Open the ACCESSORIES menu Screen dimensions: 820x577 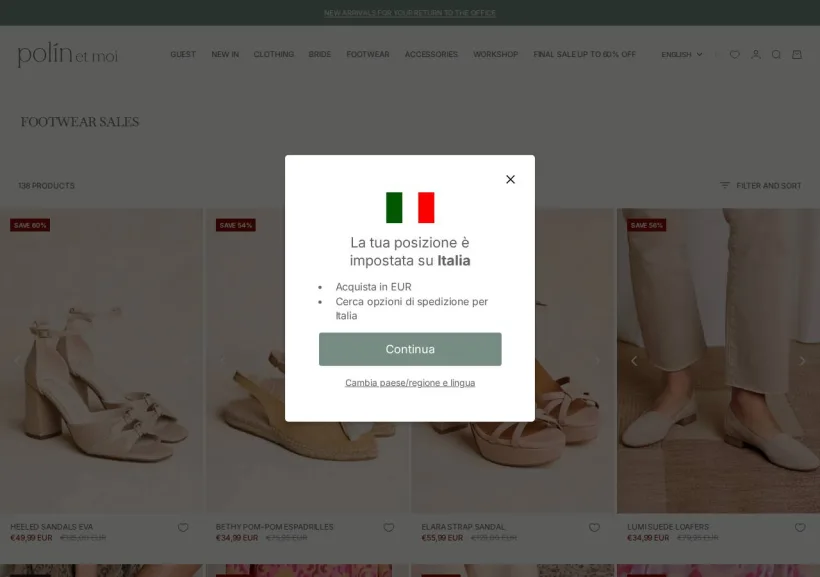[431, 54]
